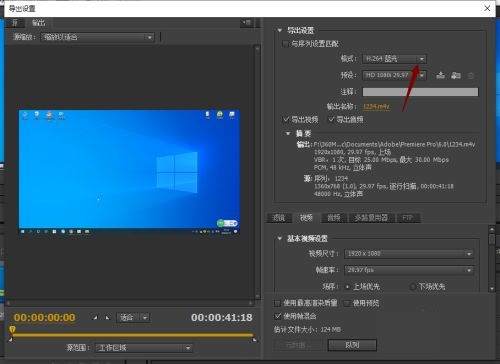Click the preview panel vertical scrollbar
The height and width of the screenshot is (364, 500).
(x=257, y=173)
